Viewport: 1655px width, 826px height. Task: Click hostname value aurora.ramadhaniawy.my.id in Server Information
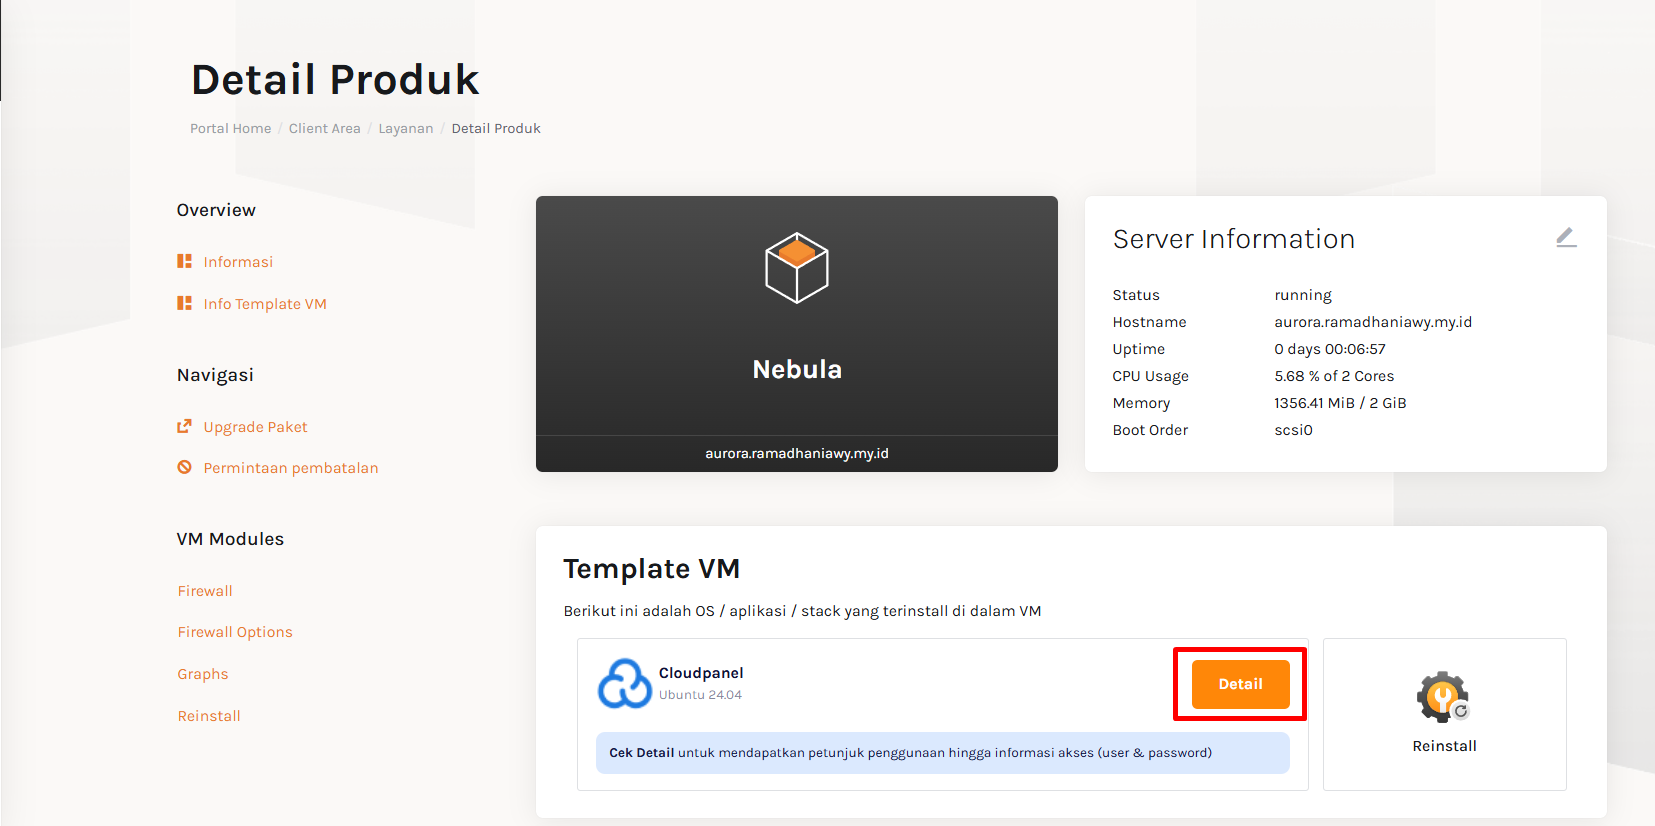(1373, 322)
